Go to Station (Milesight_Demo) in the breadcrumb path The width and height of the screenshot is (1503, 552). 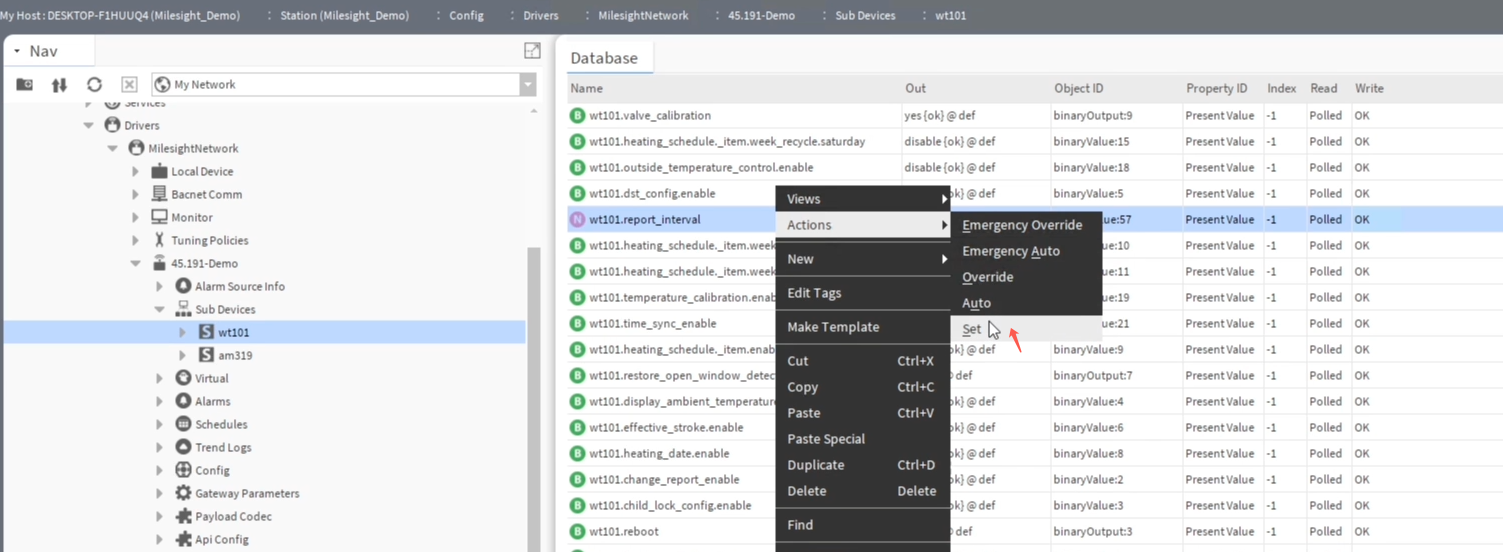pos(344,16)
